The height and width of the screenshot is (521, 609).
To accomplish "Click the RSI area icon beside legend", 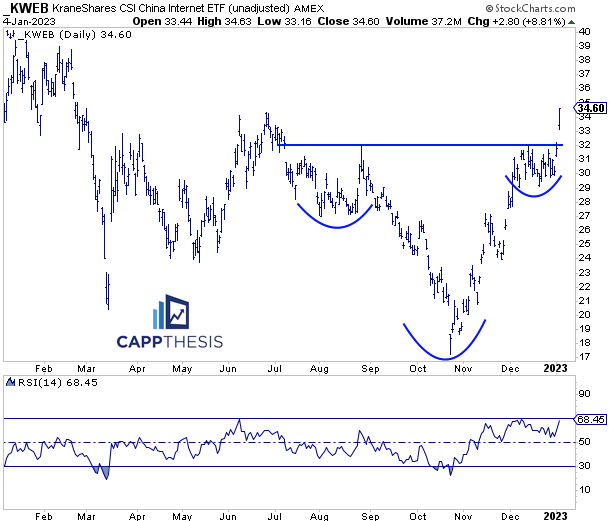I will point(10,383).
